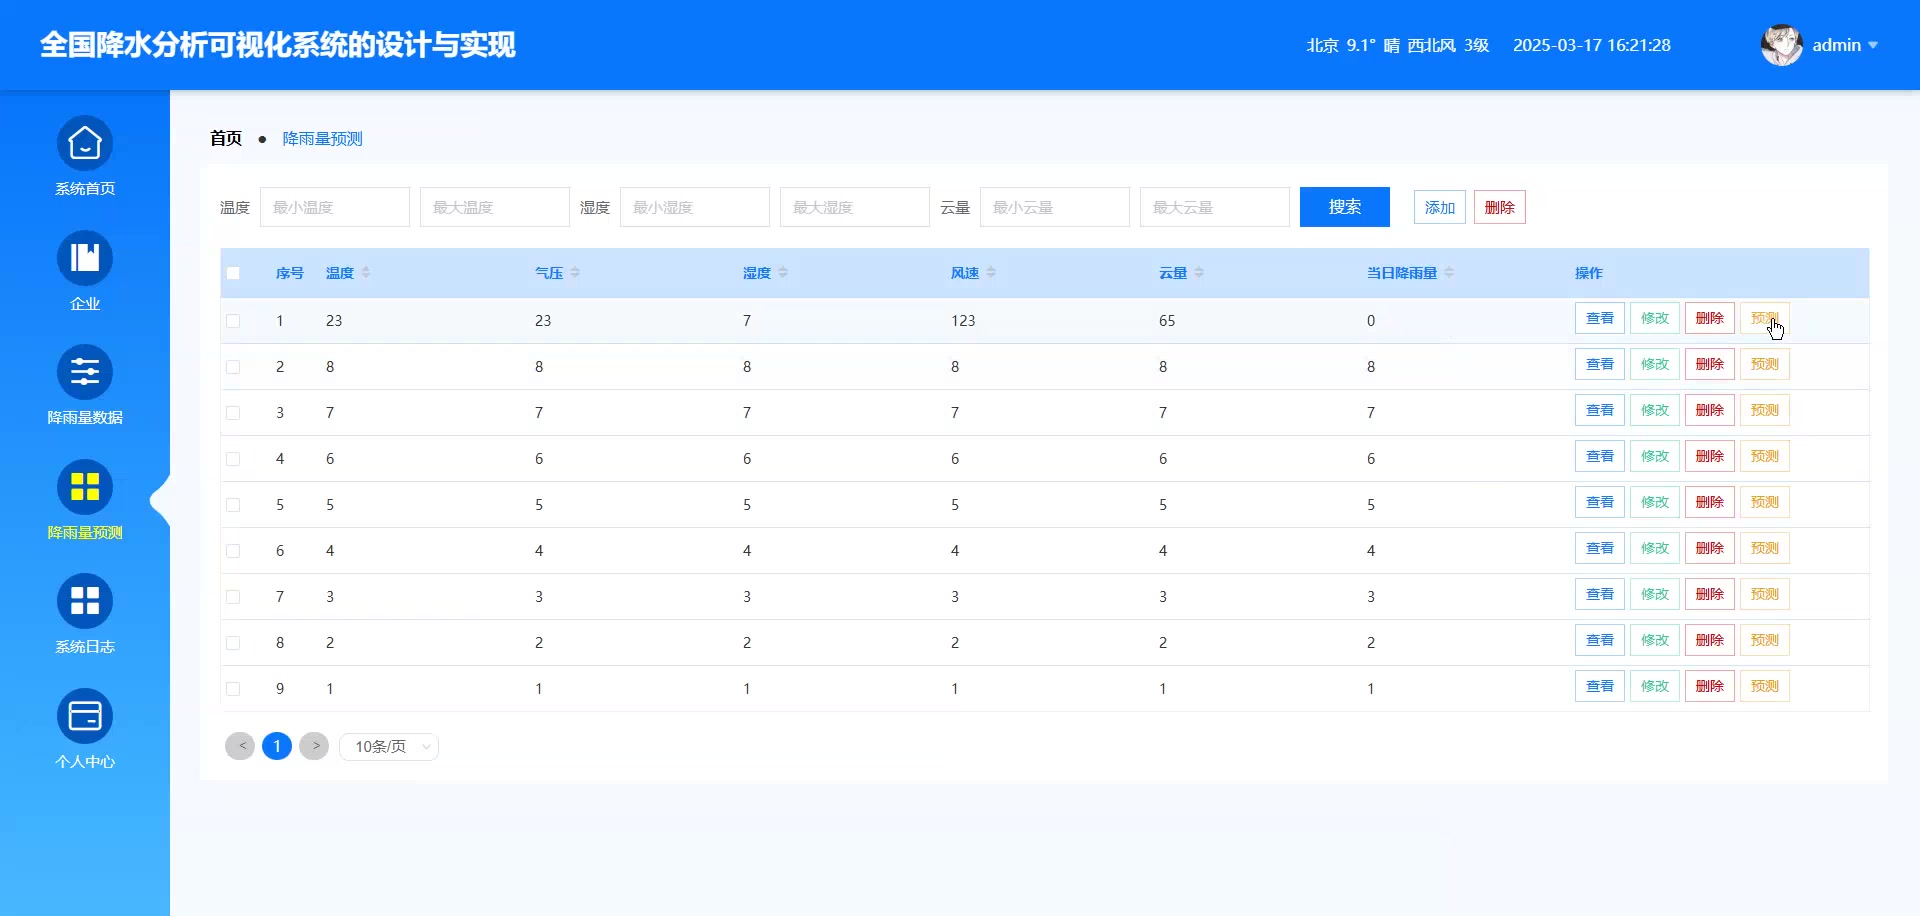Click 预测 for row 8

coord(1765,640)
